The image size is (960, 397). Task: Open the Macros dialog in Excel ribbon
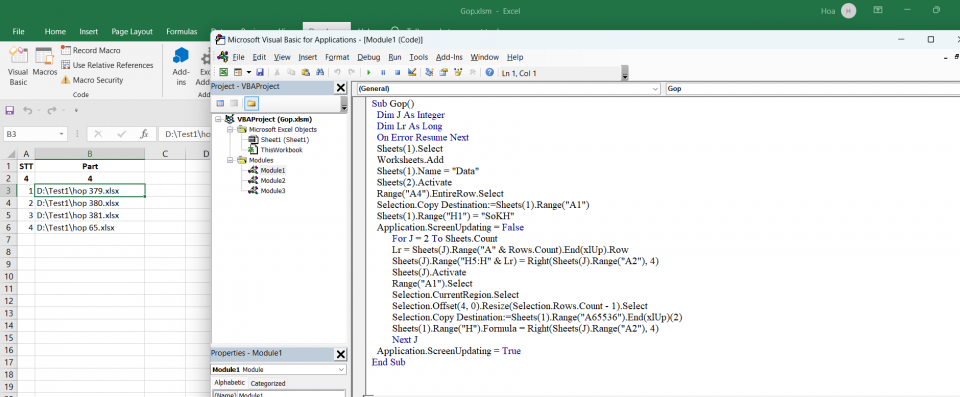click(45, 61)
